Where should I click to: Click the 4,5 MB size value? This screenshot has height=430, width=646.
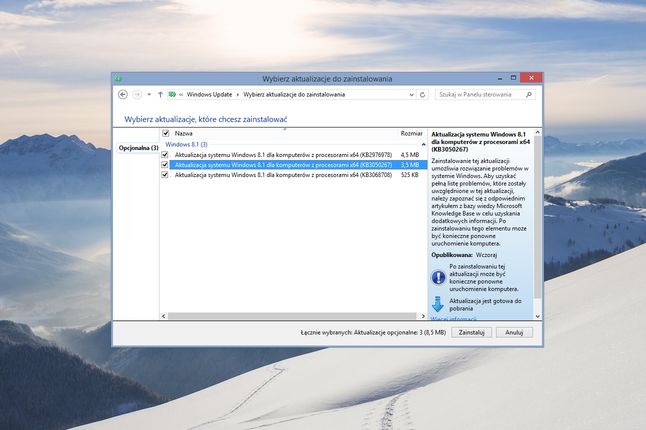pos(410,154)
